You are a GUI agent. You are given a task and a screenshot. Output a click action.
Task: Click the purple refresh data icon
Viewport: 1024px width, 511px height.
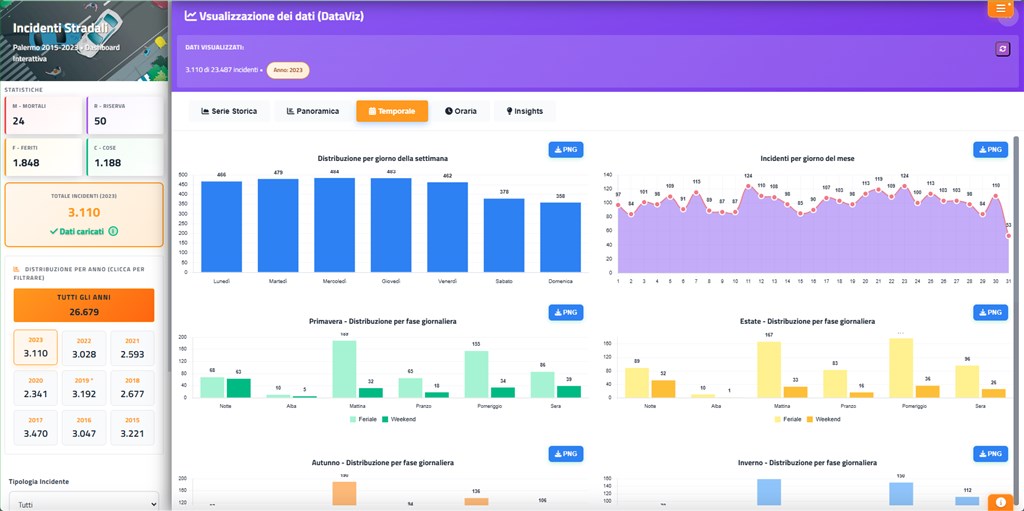point(1002,49)
